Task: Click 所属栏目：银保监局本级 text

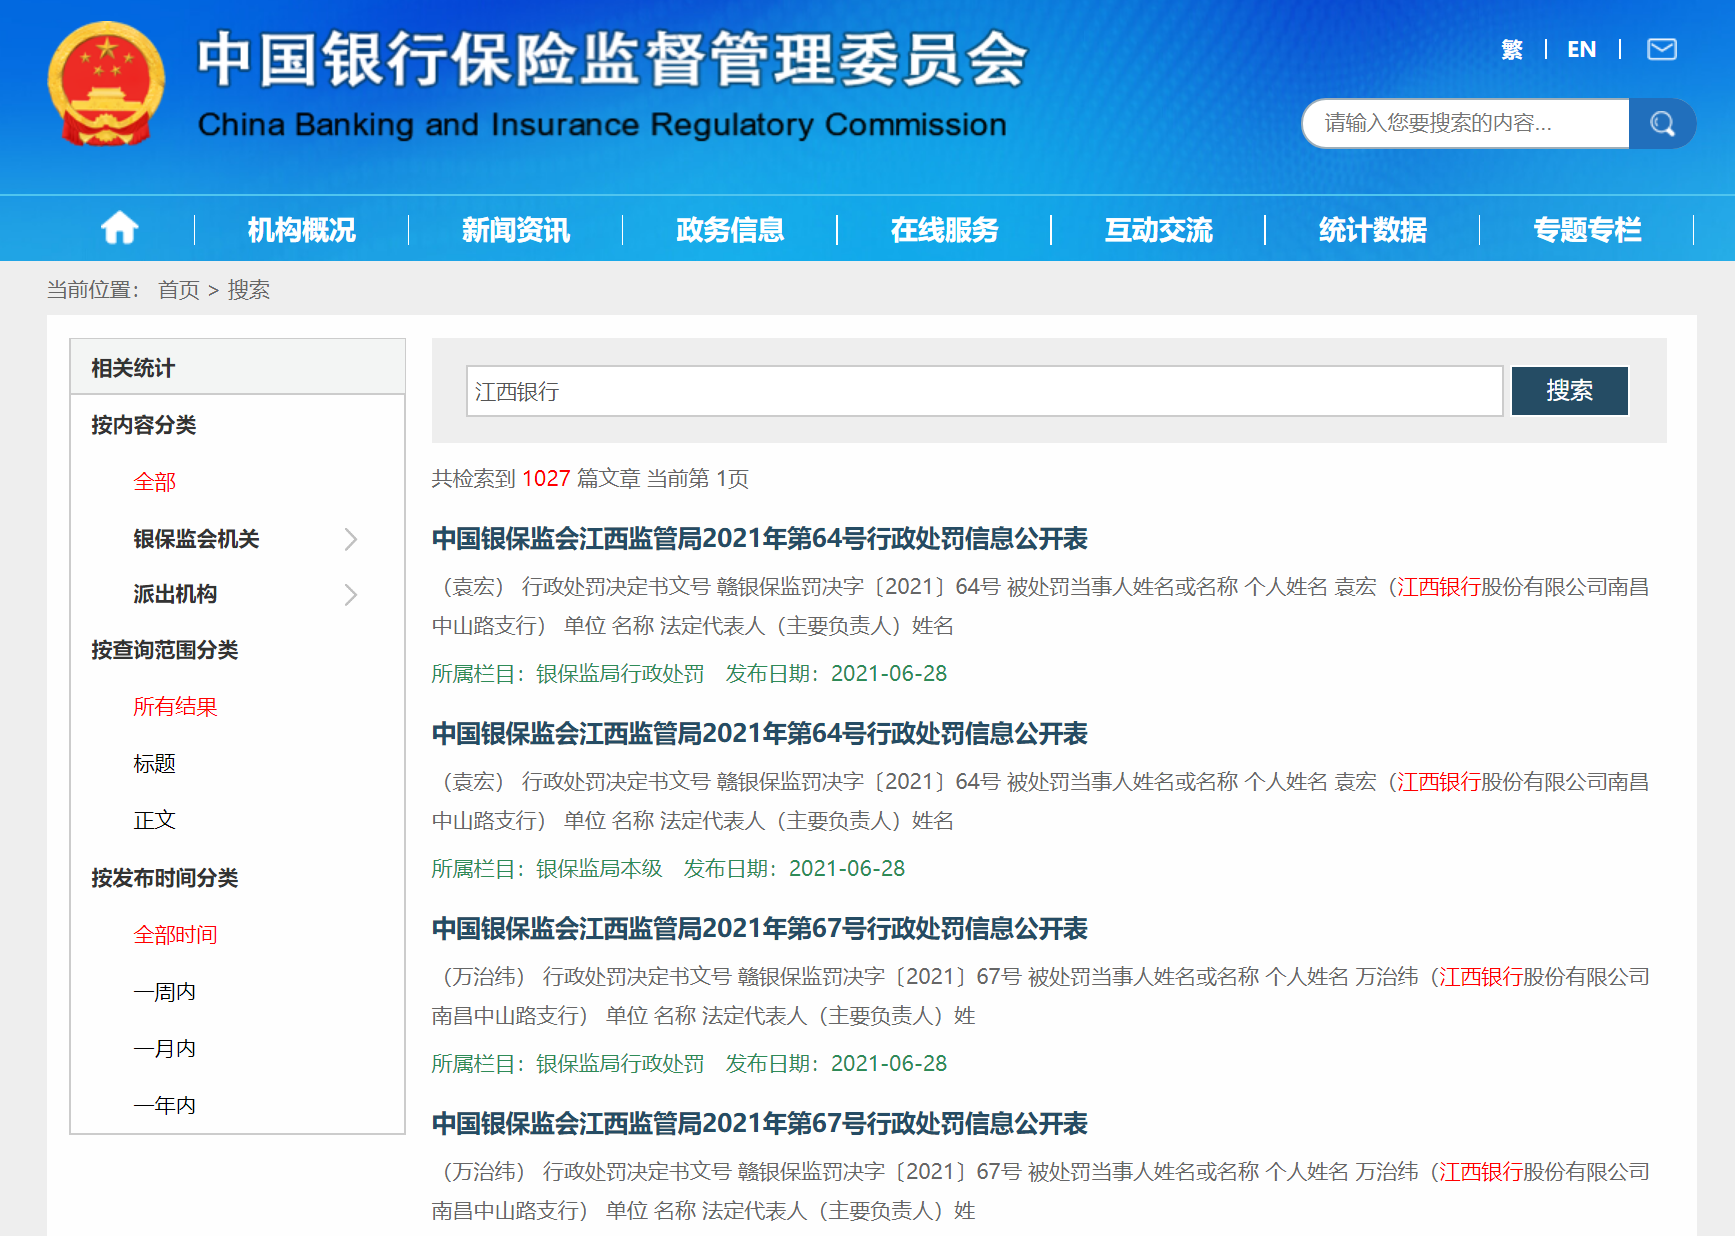Action: click(x=547, y=869)
